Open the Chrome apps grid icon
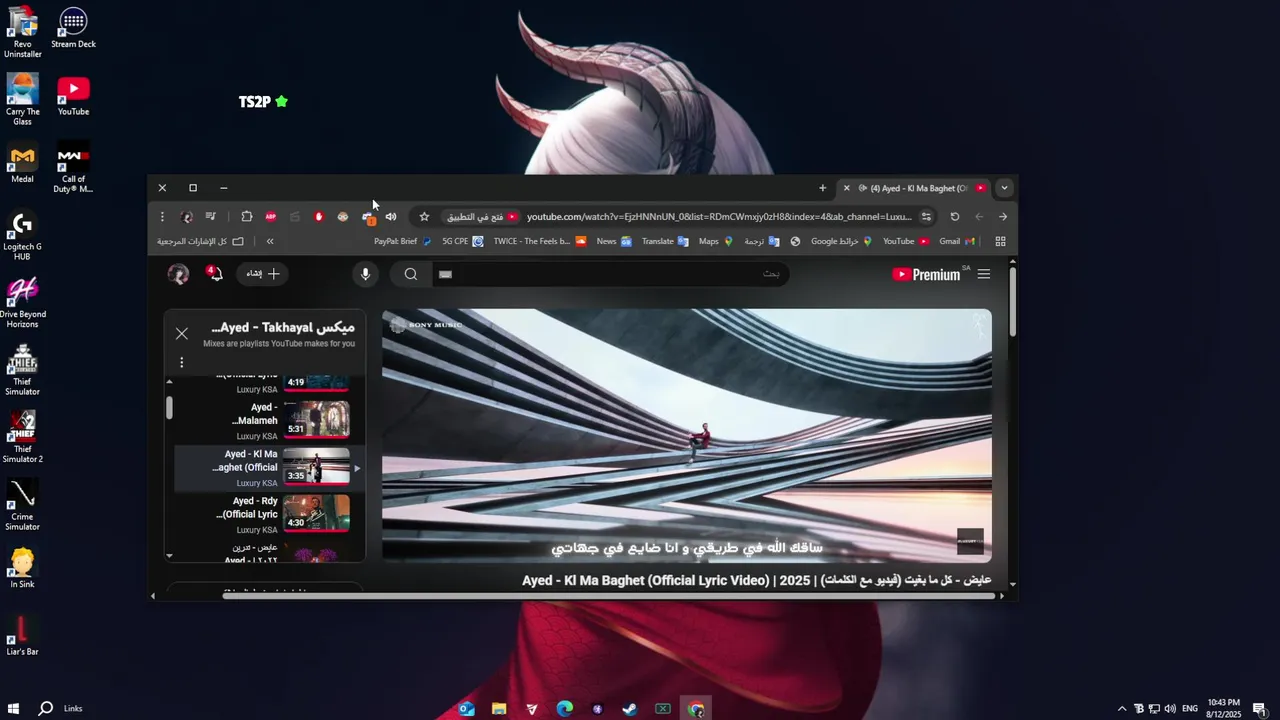Screen dimensions: 1280x720 pyautogui.click(x=1000, y=241)
